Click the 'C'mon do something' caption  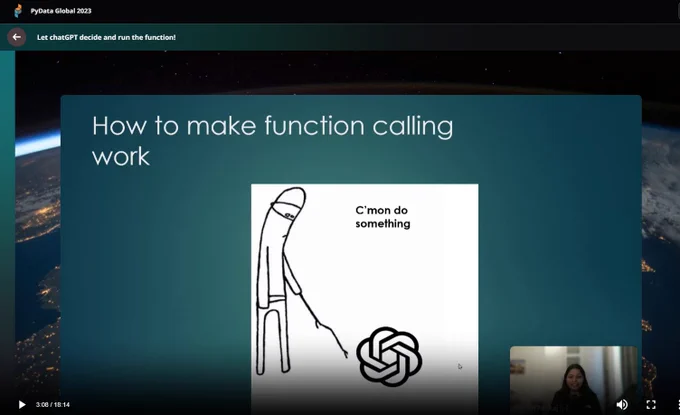click(382, 217)
